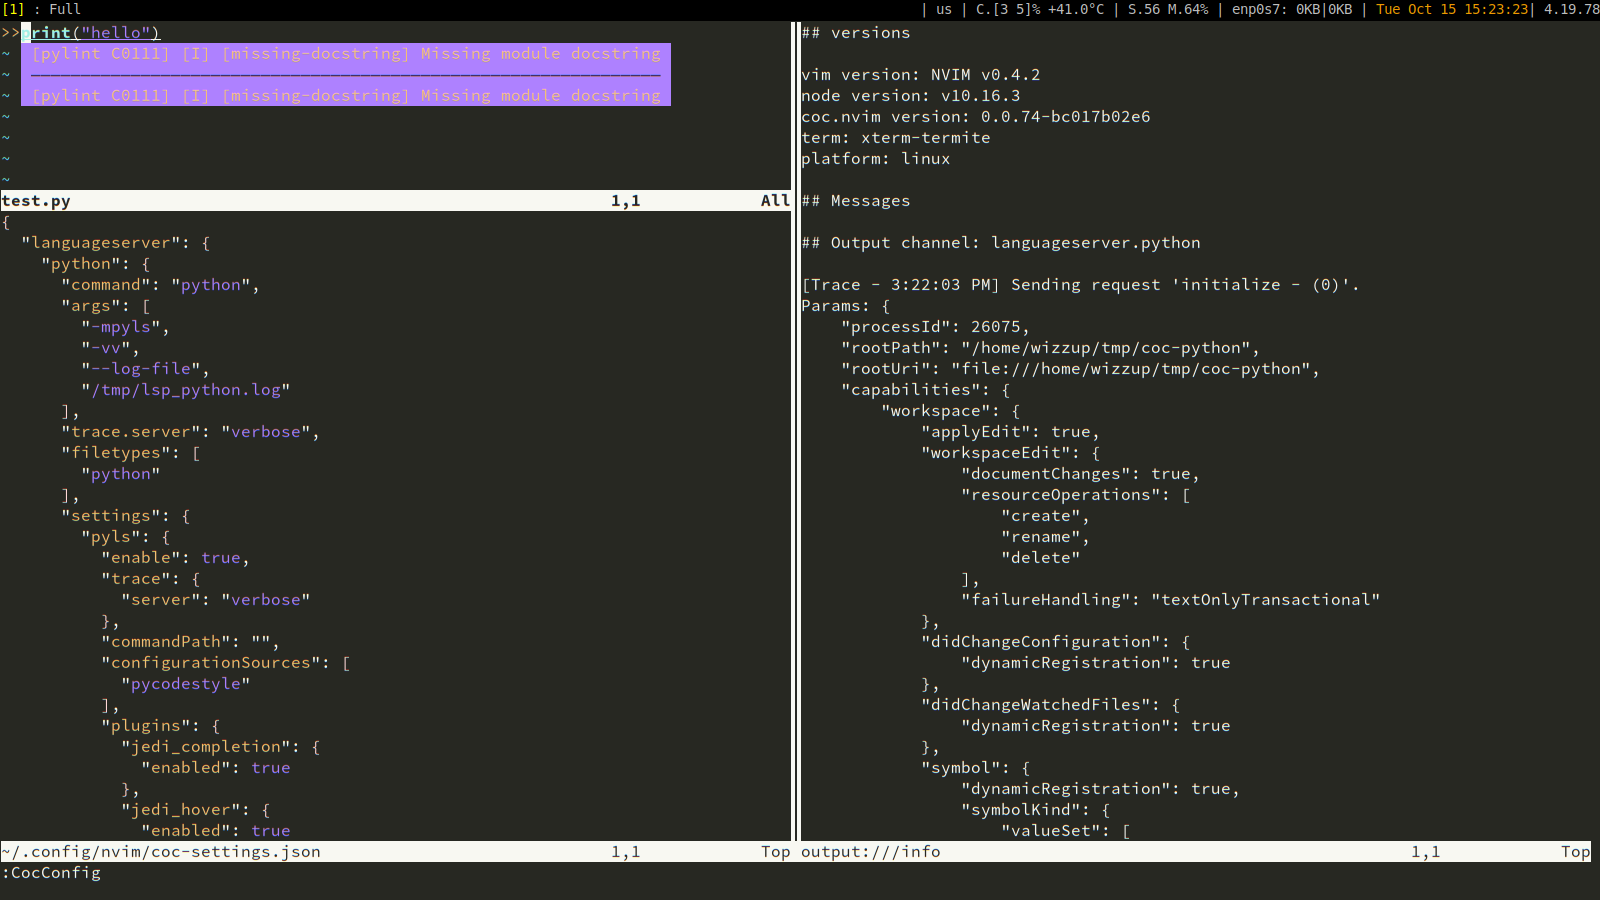Click the :CocConfig command line entry
Image resolution: width=1600 pixels, height=900 pixels.
pyautogui.click(x=51, y=872)
